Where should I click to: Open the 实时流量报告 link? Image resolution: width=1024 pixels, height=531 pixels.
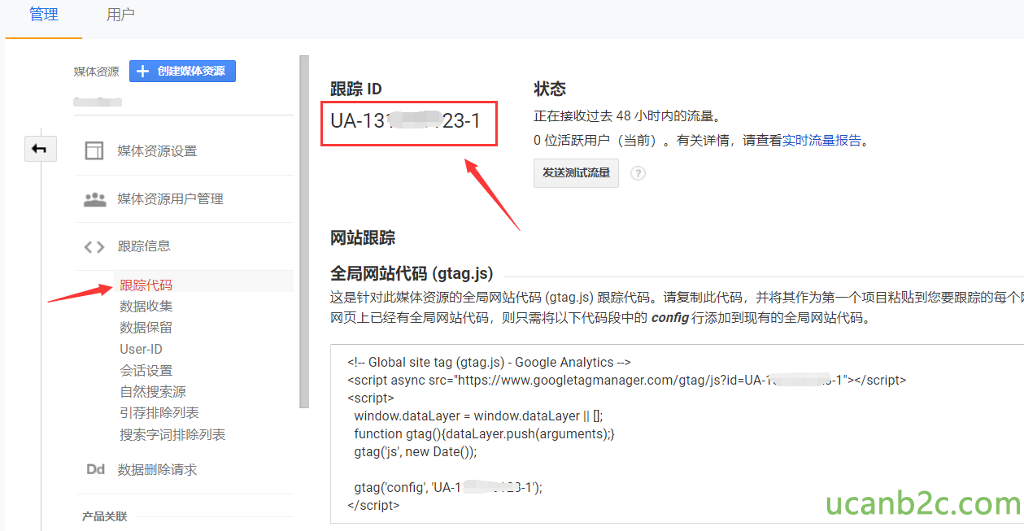[x=822, y=140]
